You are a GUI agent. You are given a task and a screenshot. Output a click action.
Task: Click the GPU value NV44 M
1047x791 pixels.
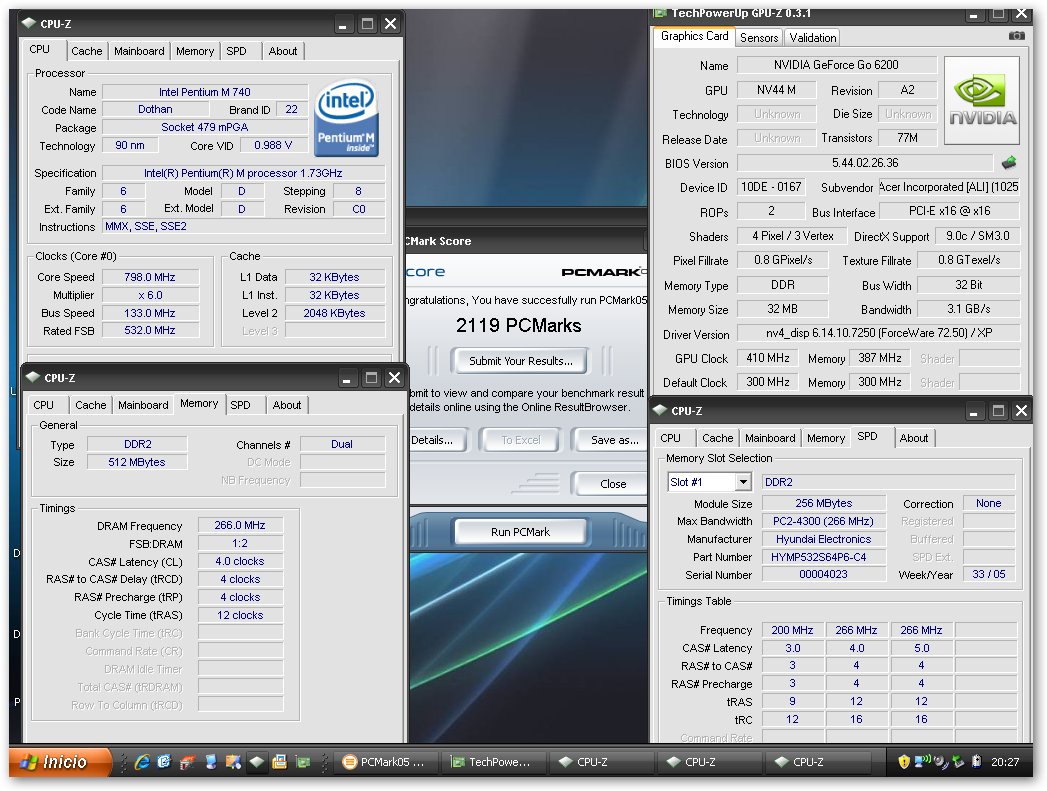[776, 90]
